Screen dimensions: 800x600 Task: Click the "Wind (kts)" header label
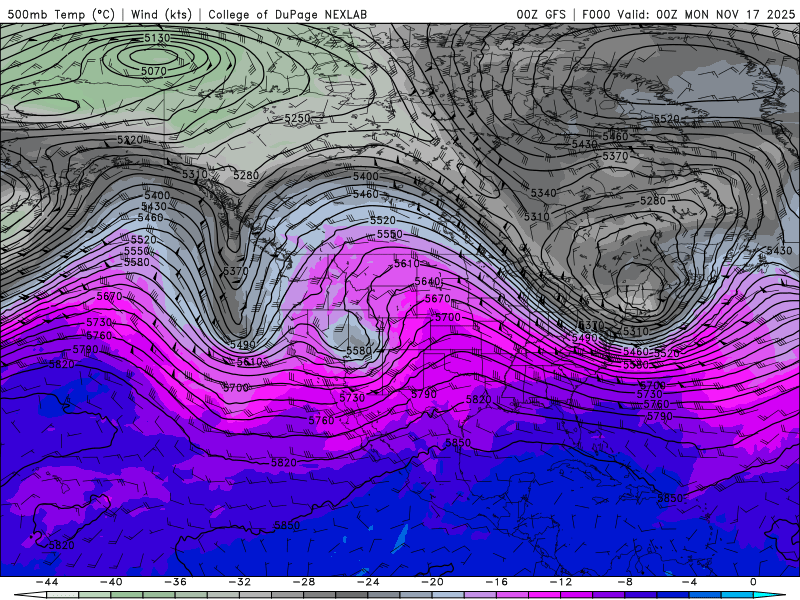click(161, 14)
